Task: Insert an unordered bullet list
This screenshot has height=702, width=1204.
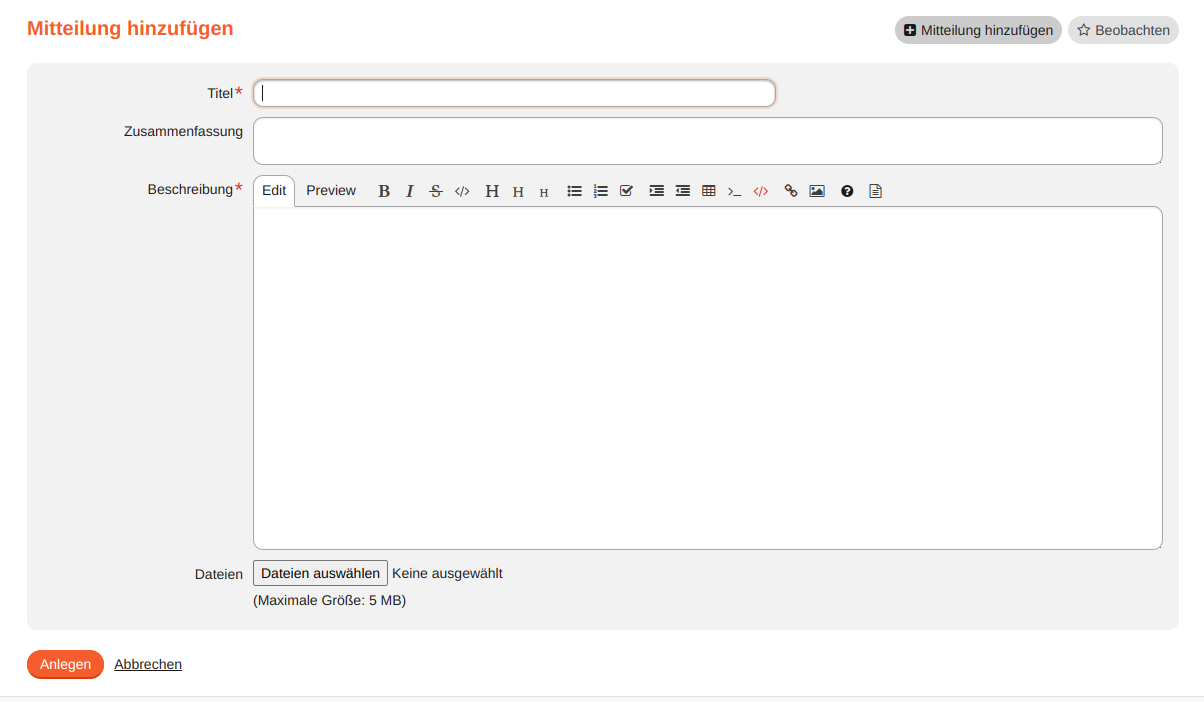Action: [575, 191]
